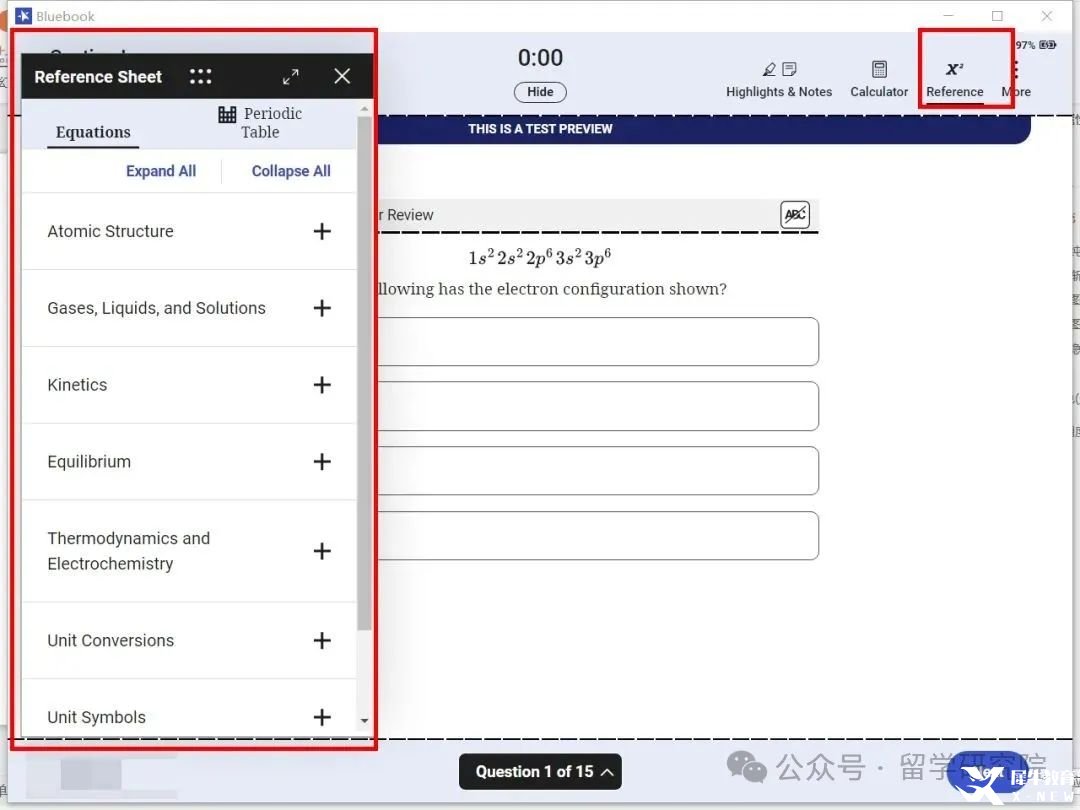Image resolution: width=1080 pixels, height=810 pixels.
Task: Toggle the Reference sheet button
Action: pos(954,80)
